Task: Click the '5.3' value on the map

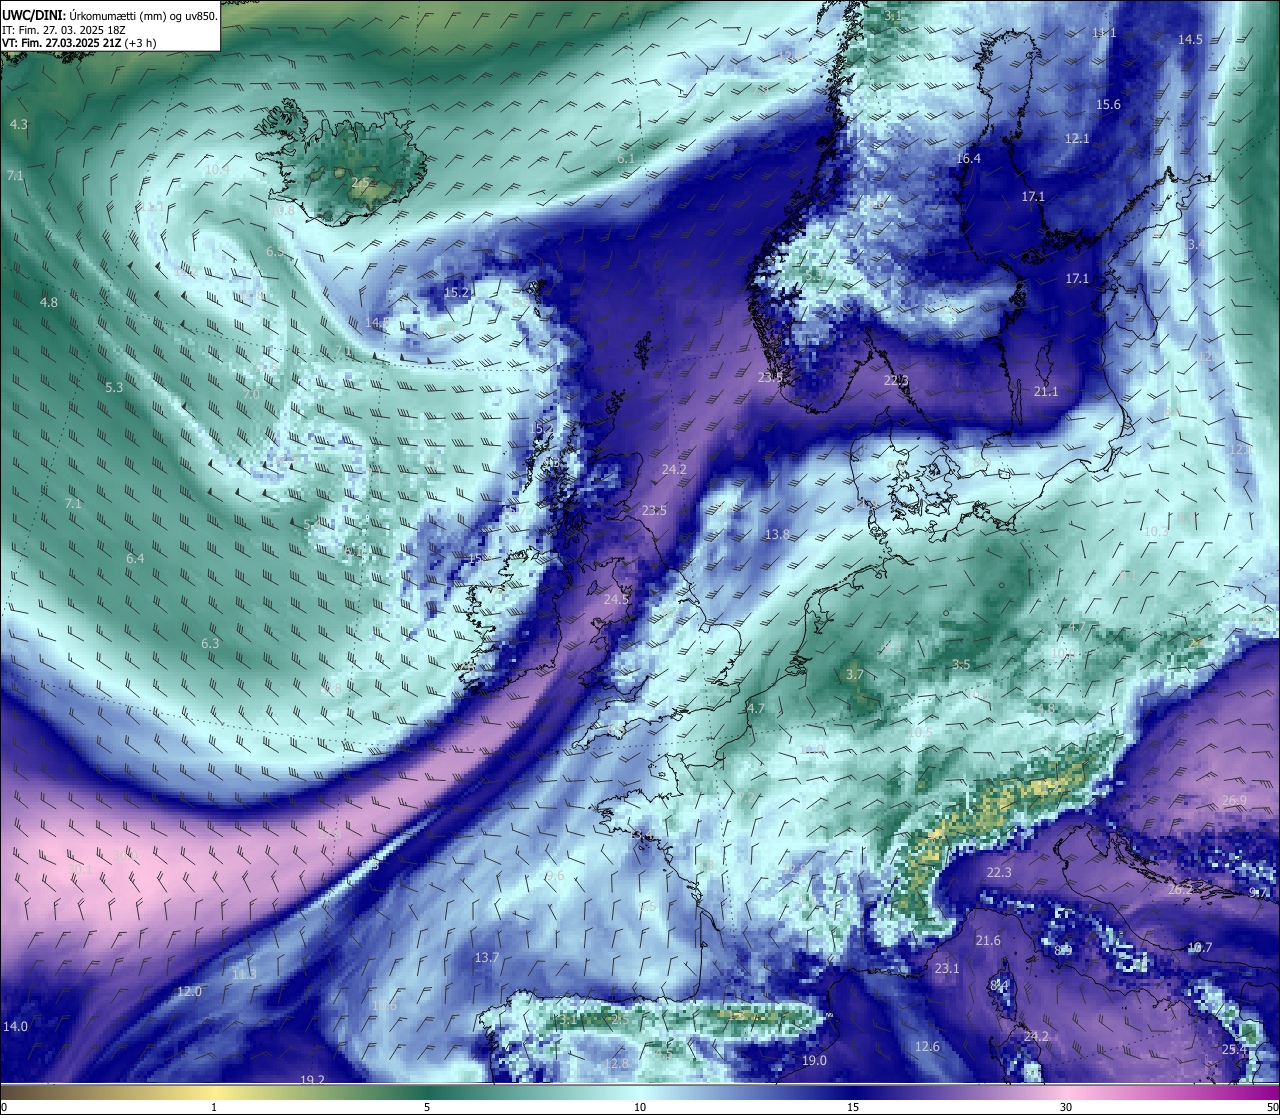Action: [114, 387]
